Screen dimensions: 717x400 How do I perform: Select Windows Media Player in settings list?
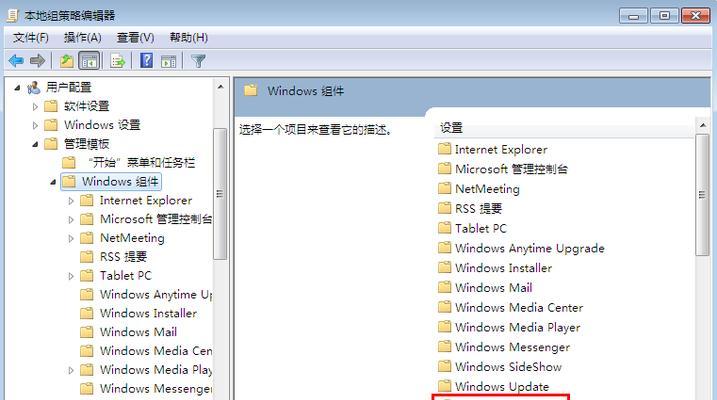point(518,327)
